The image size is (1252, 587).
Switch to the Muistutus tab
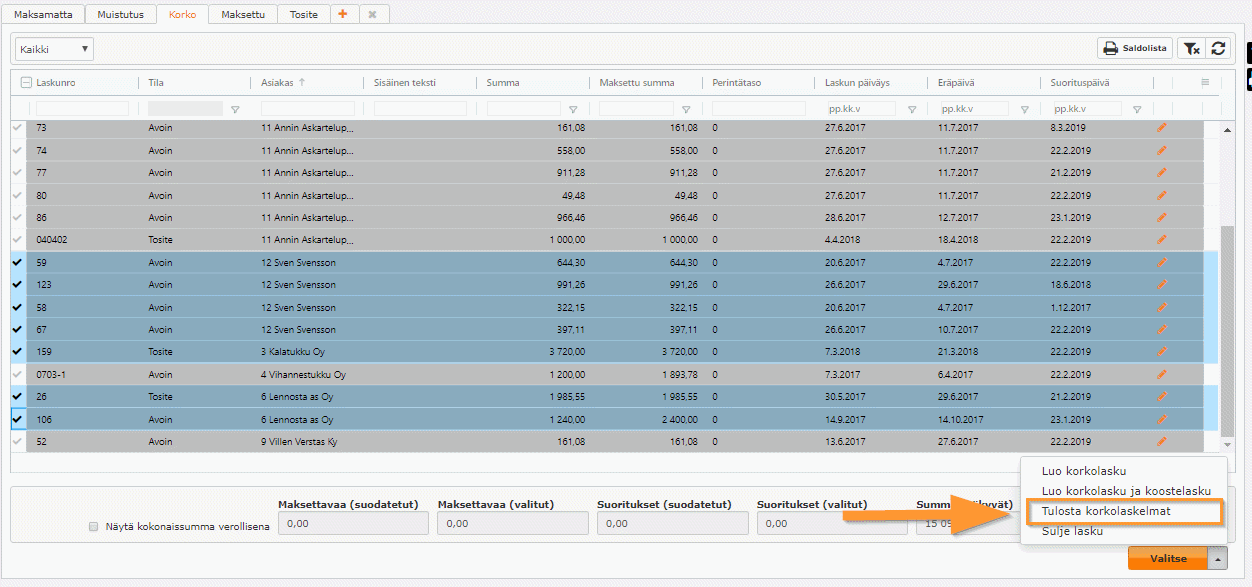[121, 14]
